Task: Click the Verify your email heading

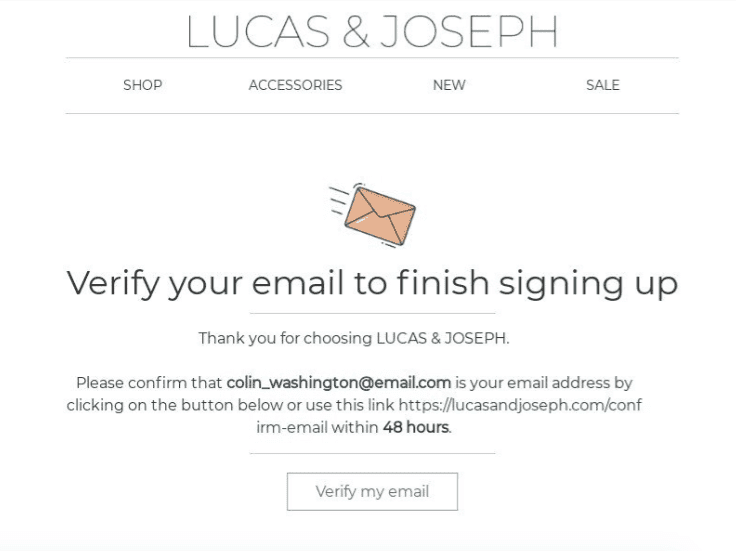Action: 372,283
